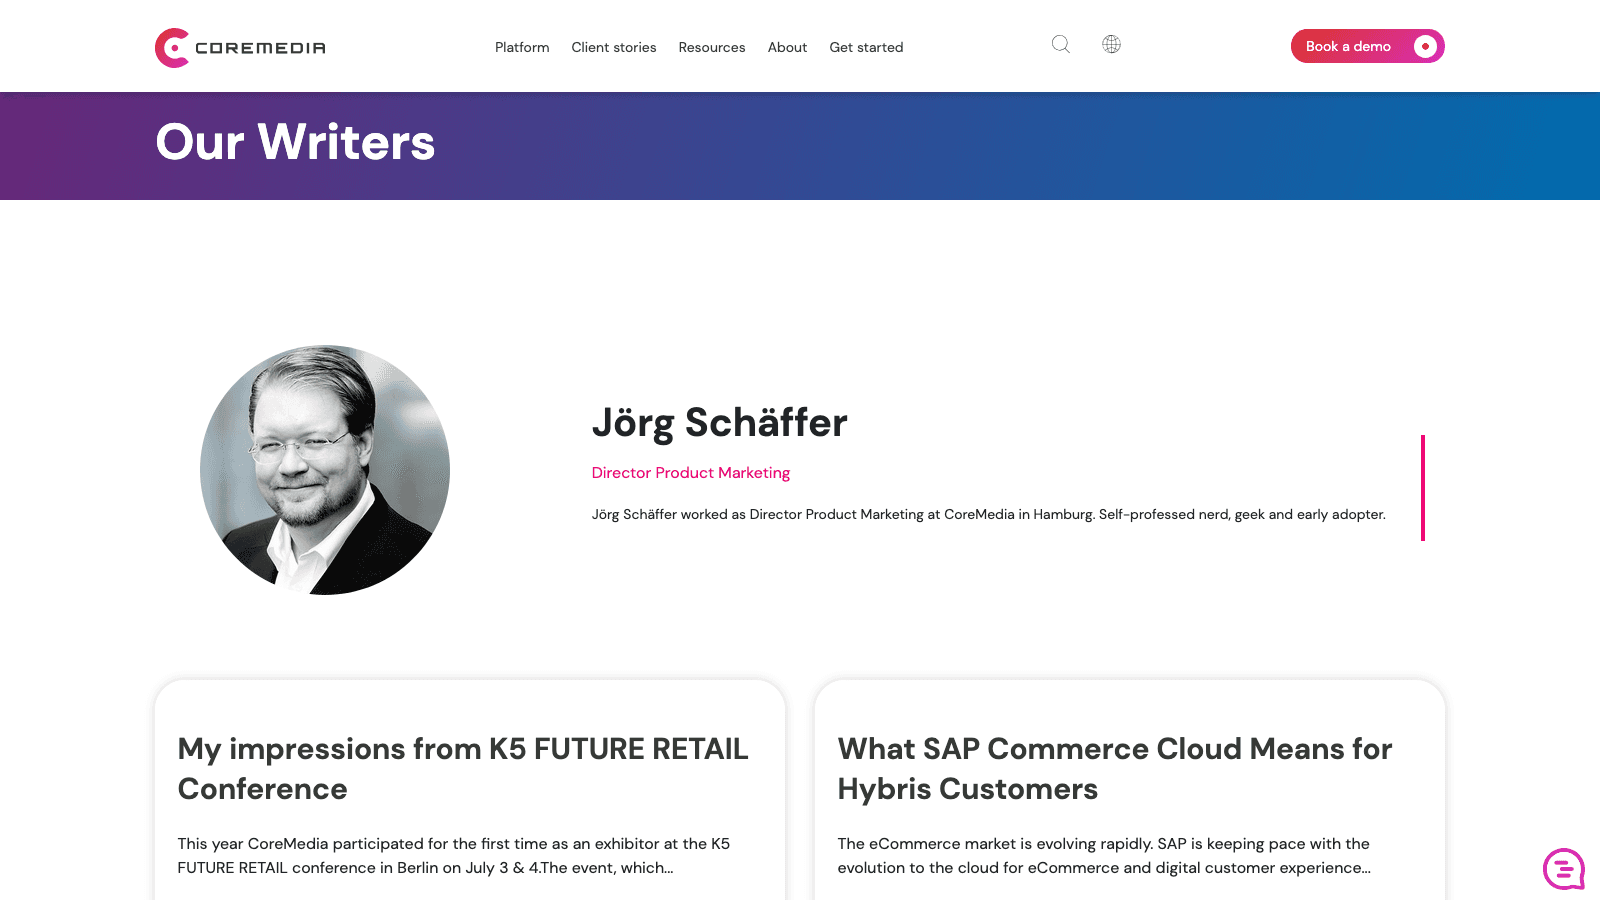
Task: Click the Our Writers page heading
Action: click(296, 142)
